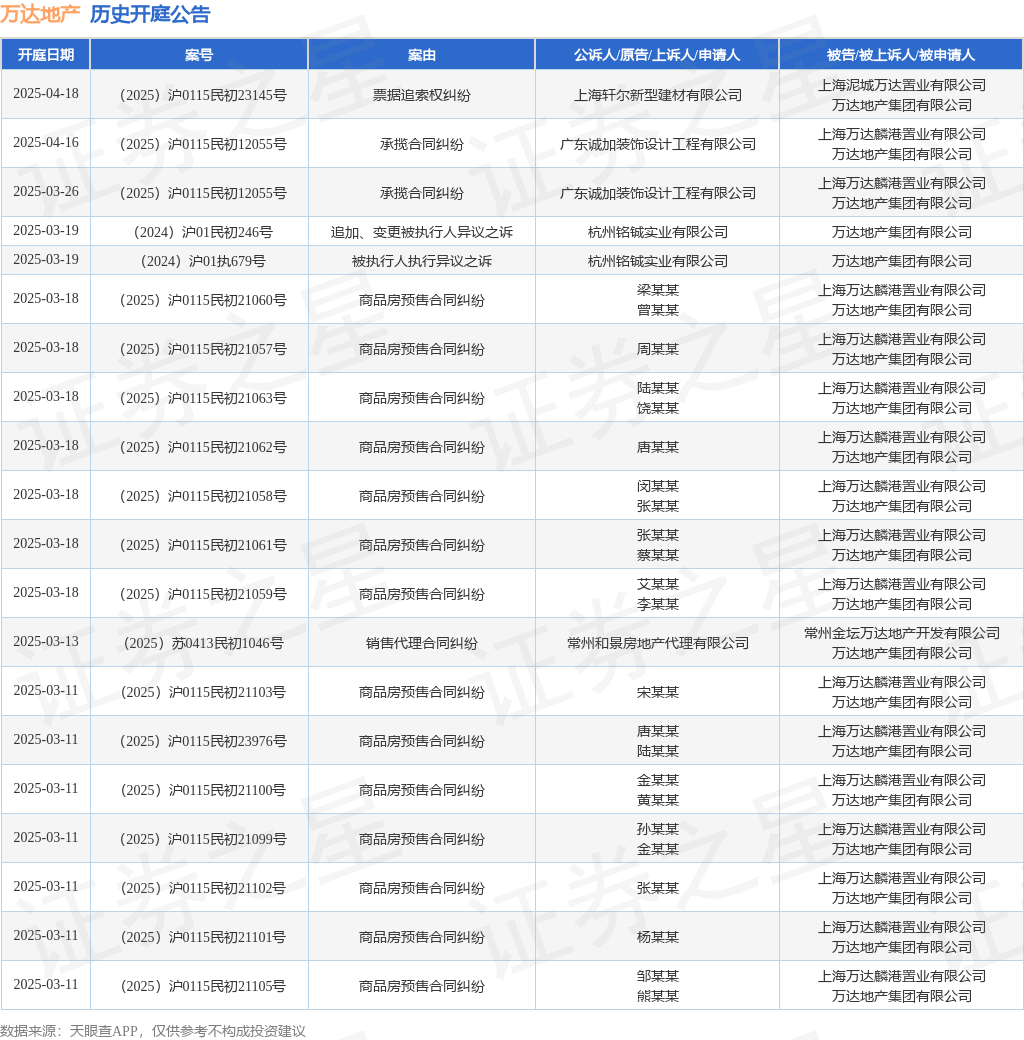
Task: Select case number 沪0115民初23976号
Action: click(203, 742)
